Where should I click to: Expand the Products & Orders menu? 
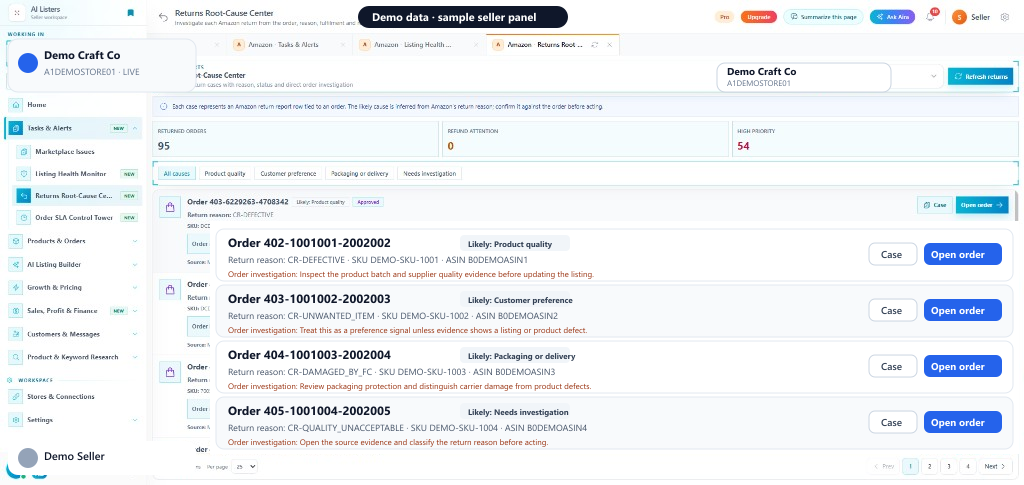[x=135, y=241]
